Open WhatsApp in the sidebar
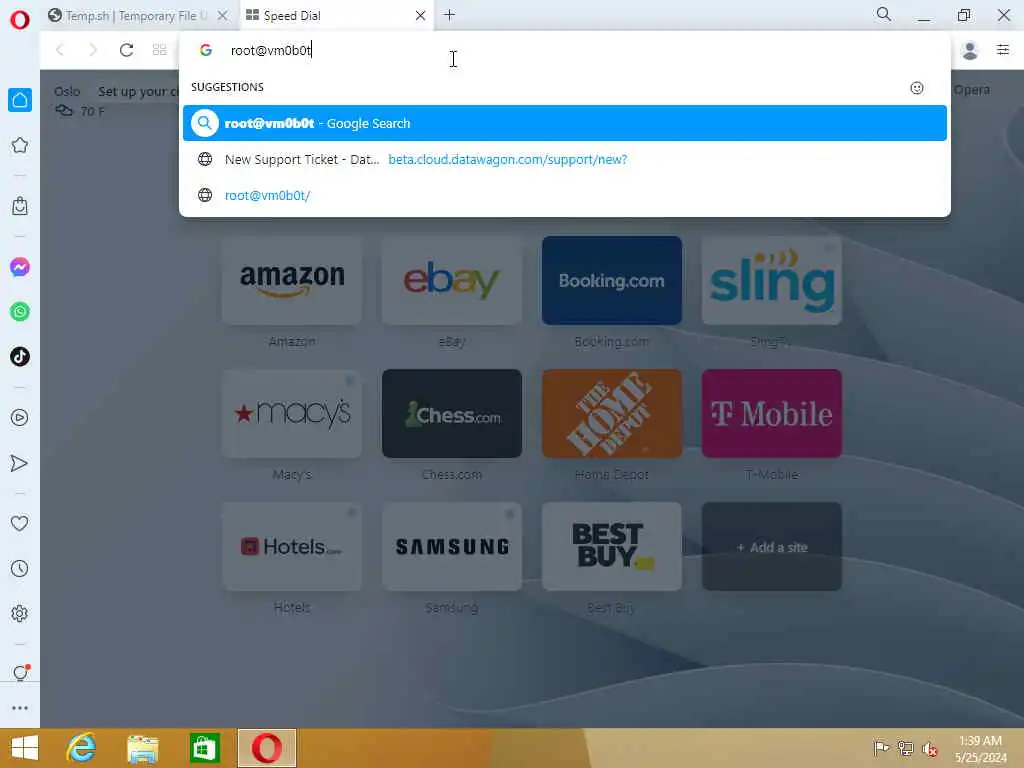The width and height of the screenshot is (1024, 768). click(x=20, y=312)
